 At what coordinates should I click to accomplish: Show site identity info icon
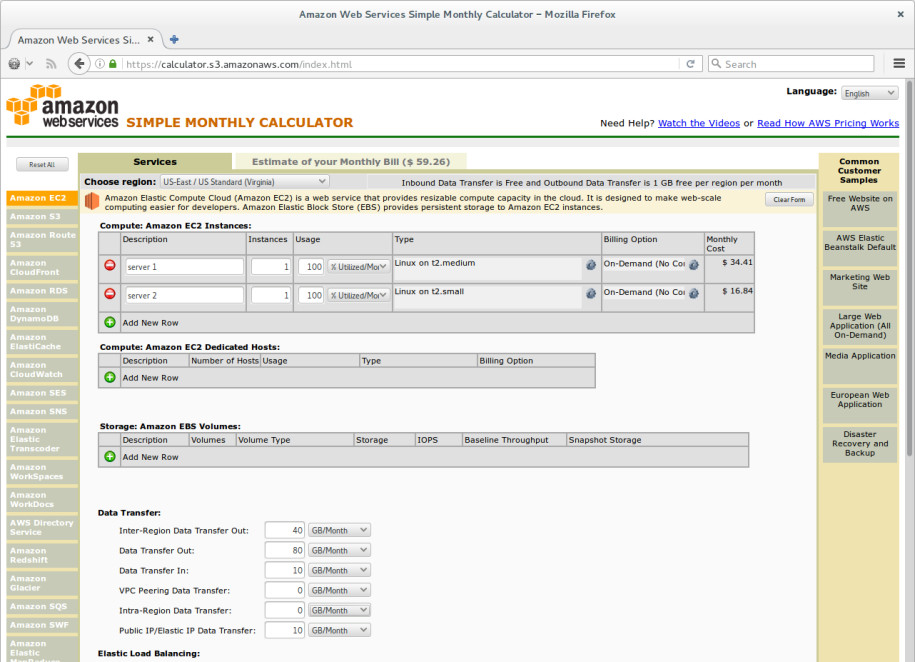click(100, 64)
